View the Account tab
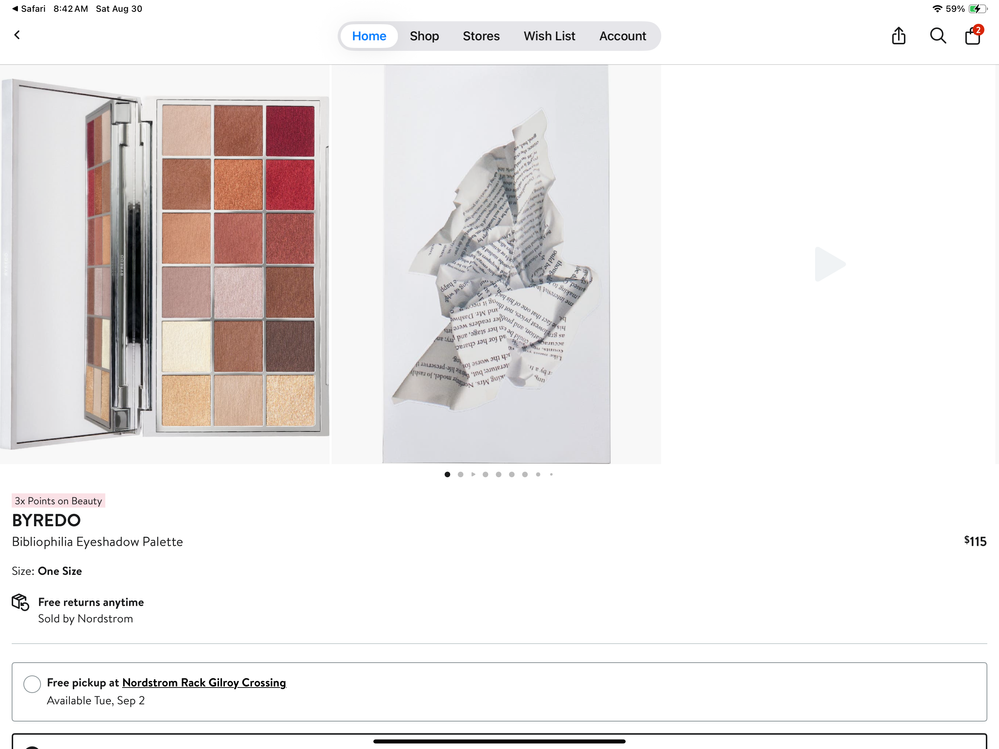 tap(622, 36)
